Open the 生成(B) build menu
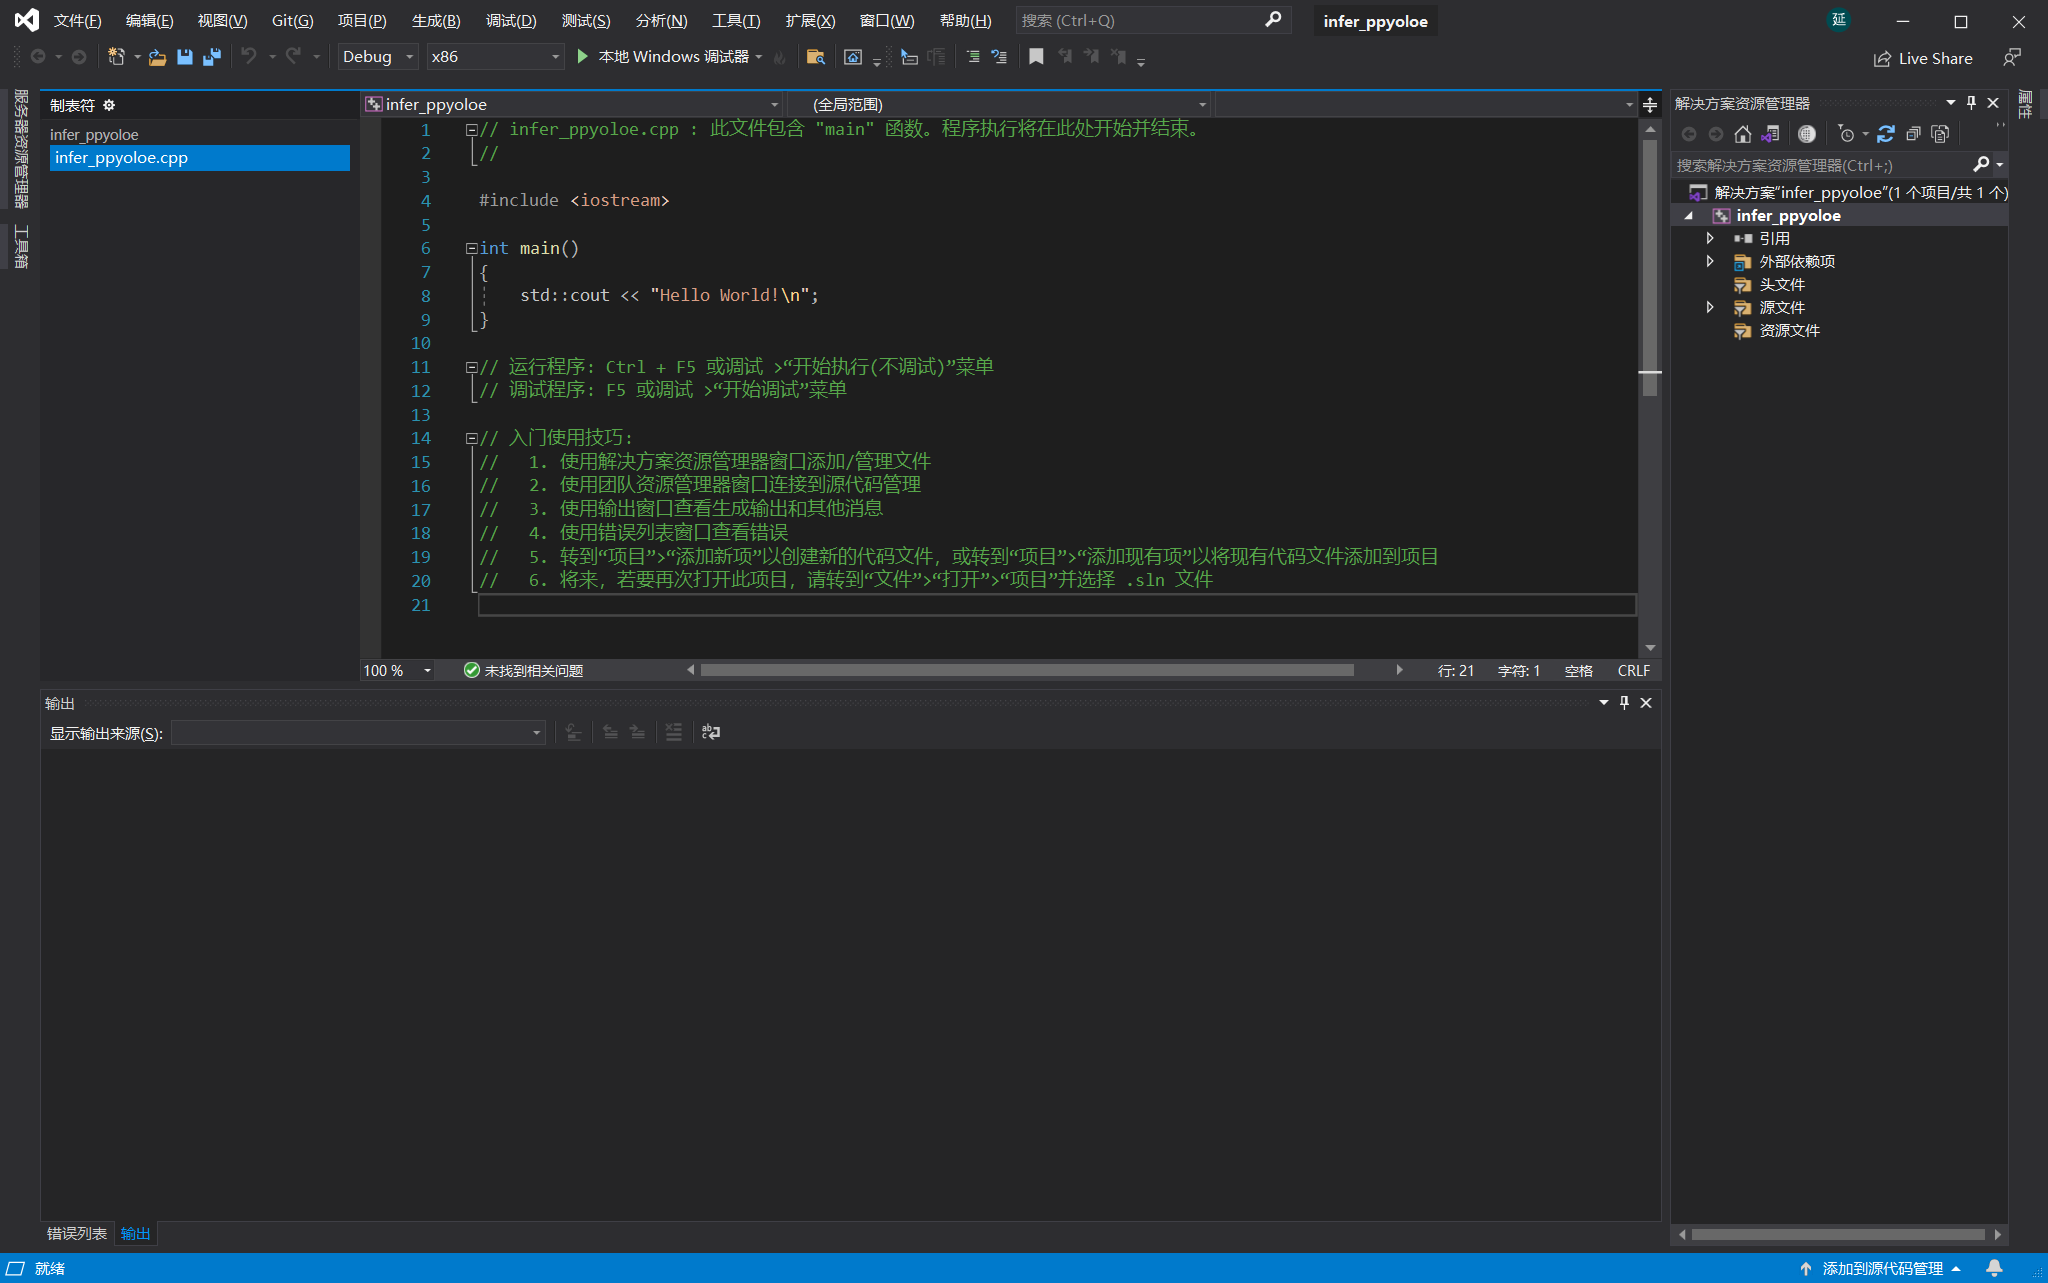The height and width of the screenshot is (1283, 2048). pos(436,21)
